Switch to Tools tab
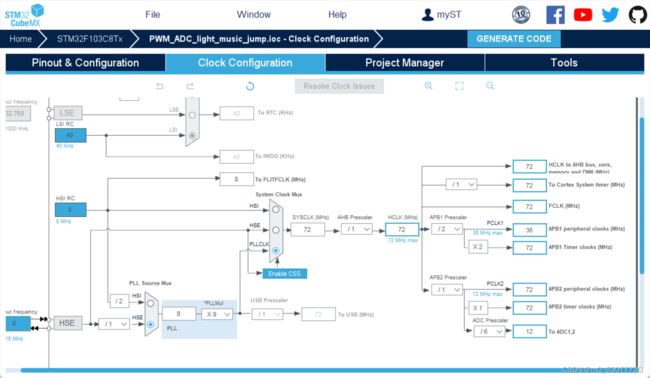This screenshot has width=650, height=378. point(564,63)
